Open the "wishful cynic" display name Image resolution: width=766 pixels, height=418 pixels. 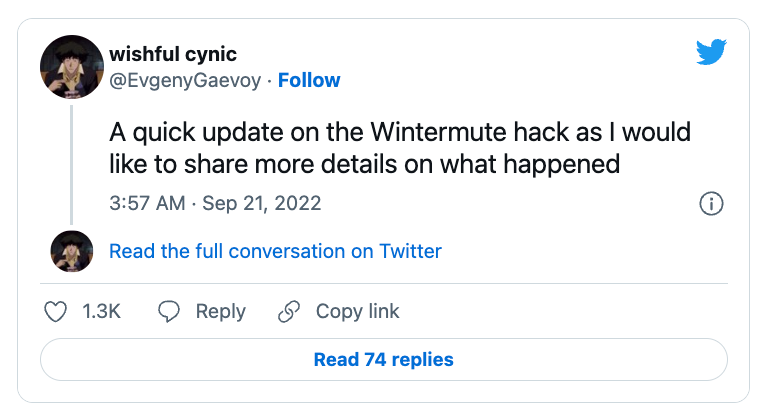[173, 54]
